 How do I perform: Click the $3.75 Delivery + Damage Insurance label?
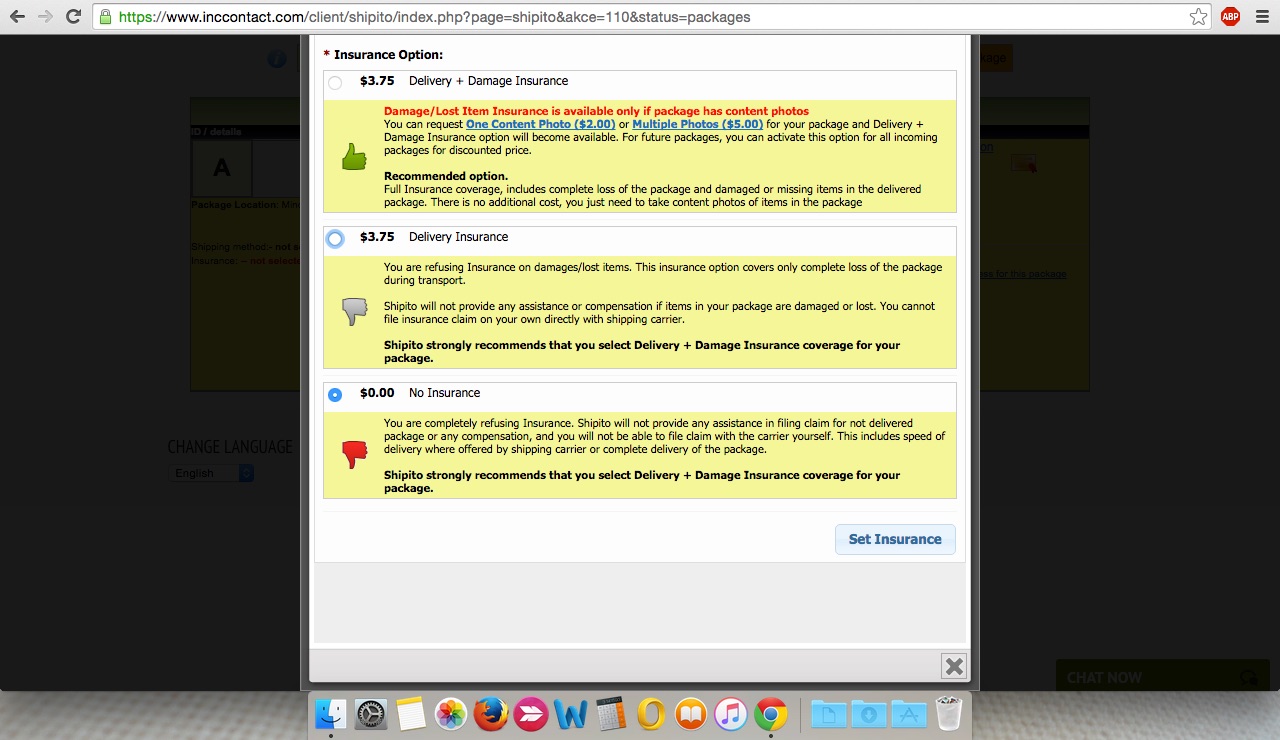tap(464, 81)
